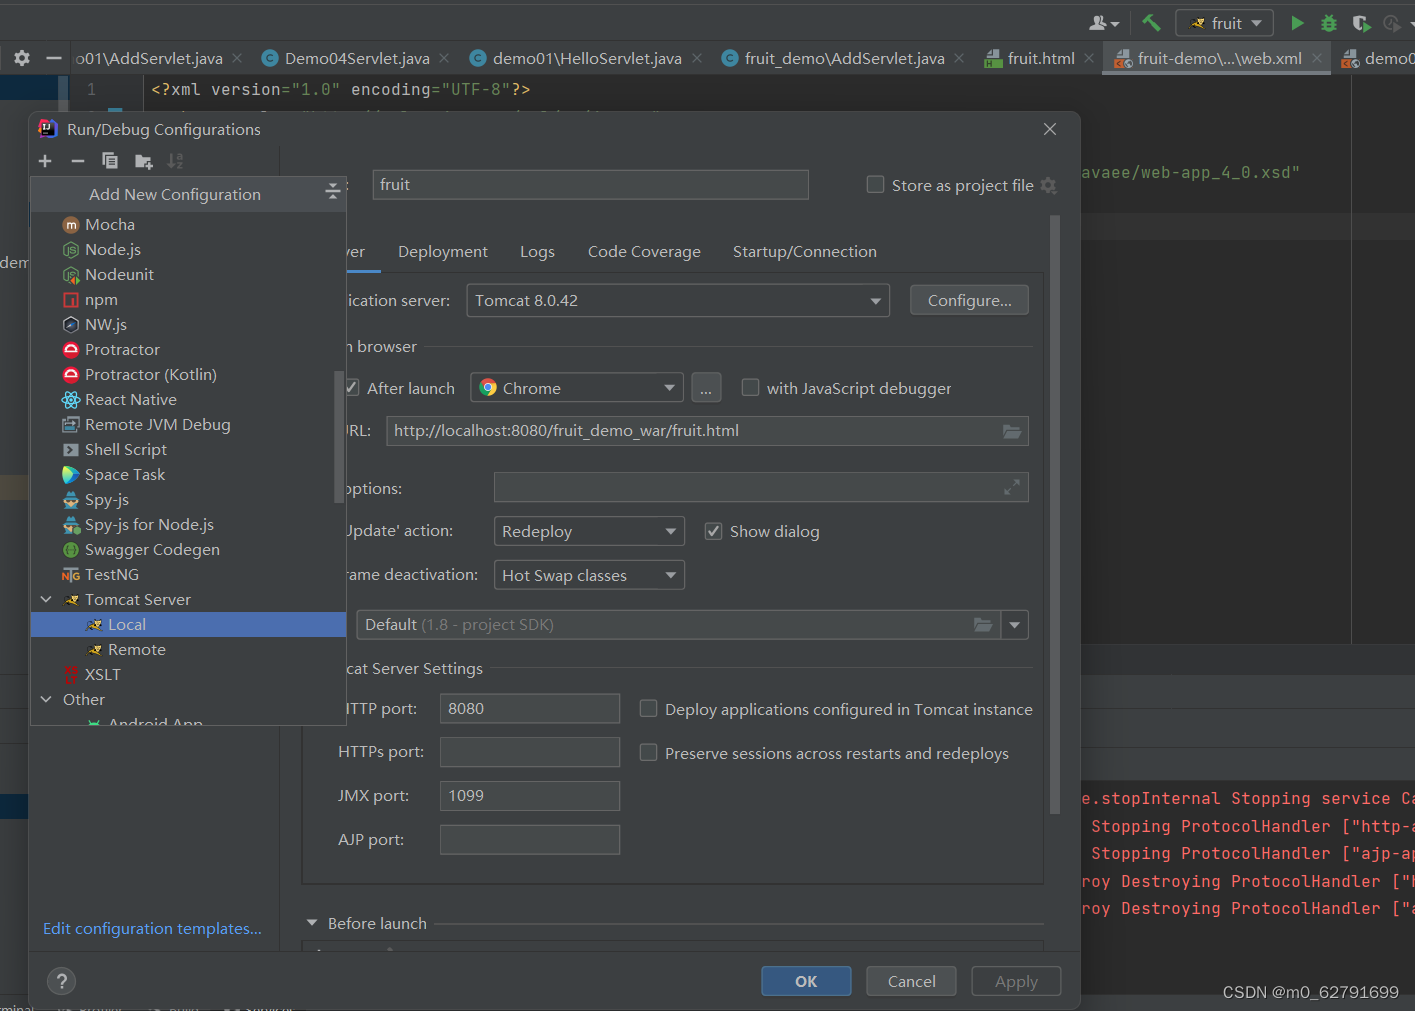
Task: Toggle After launch checkbox
Action: tap(351, 388)
